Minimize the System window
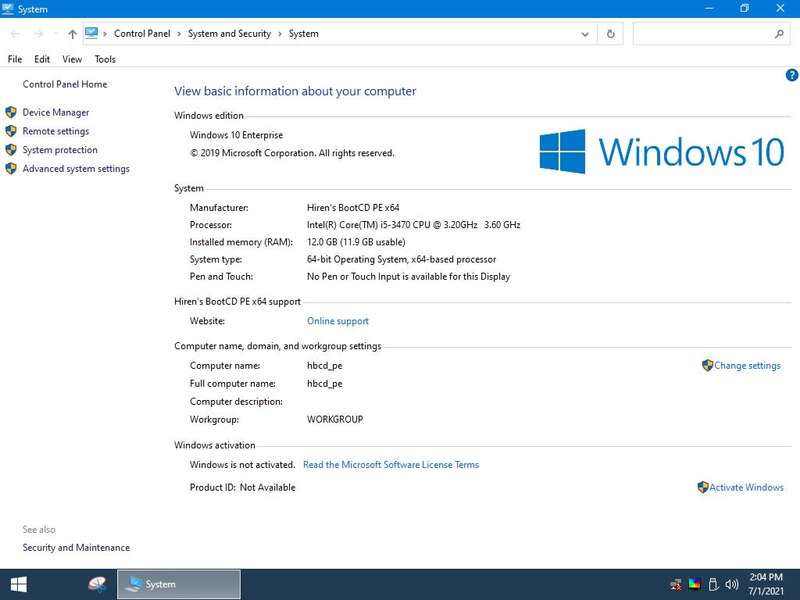The height and width of the screenshot is (600, 800). coord(709,9)
